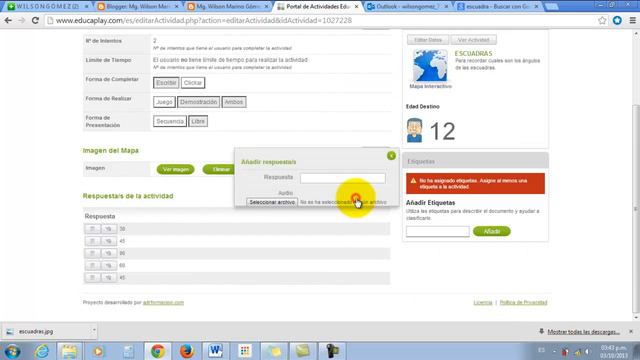Image resolution: width=640 pixels, height=360 pixels.
Task: Go back using the browser back arrow
Action: (x=8, y=20)
